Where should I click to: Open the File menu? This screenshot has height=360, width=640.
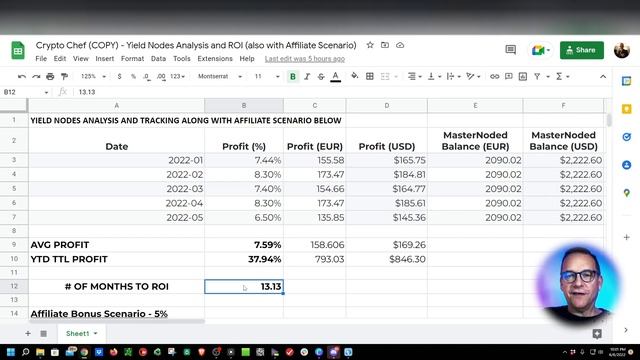[x=41, y=59]
